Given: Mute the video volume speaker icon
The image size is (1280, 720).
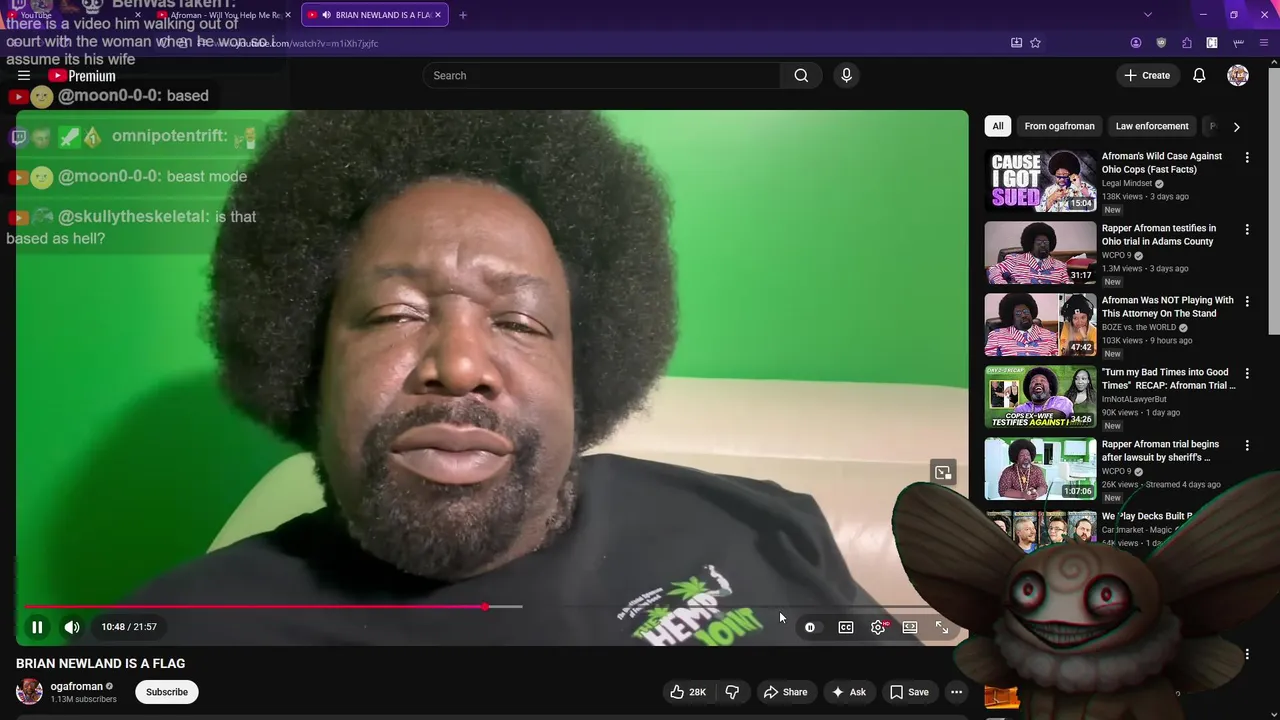Looking at the screenshot, I should point(72,627).
